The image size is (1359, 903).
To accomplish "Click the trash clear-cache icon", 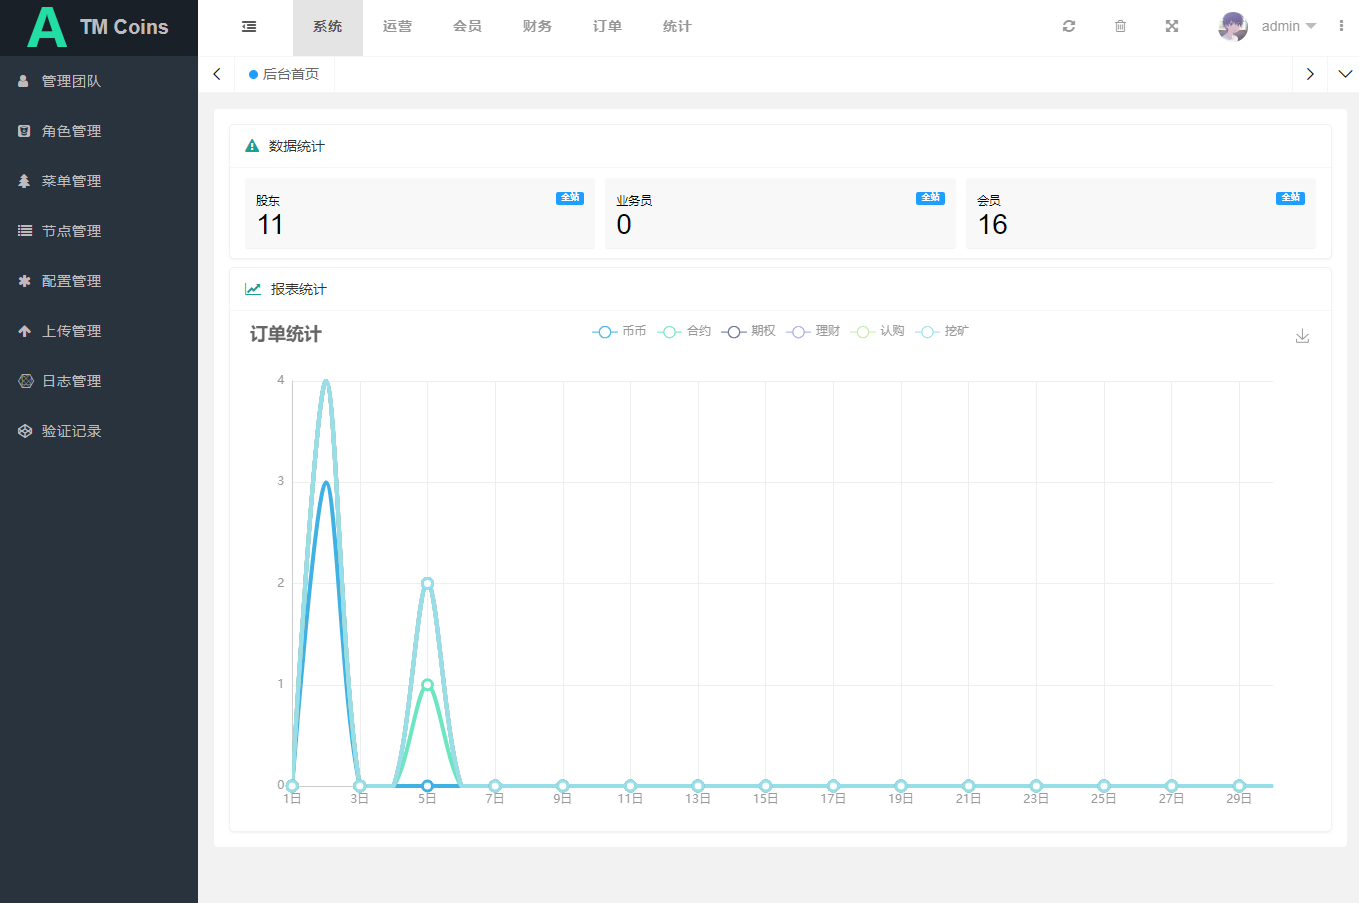I will (1120, 27).
